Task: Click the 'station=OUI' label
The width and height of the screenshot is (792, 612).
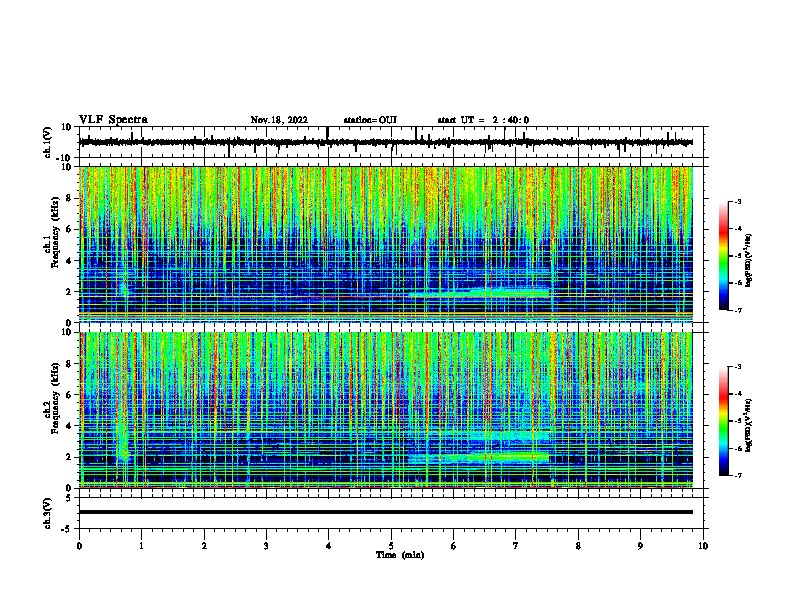Action: click(370, 120)
